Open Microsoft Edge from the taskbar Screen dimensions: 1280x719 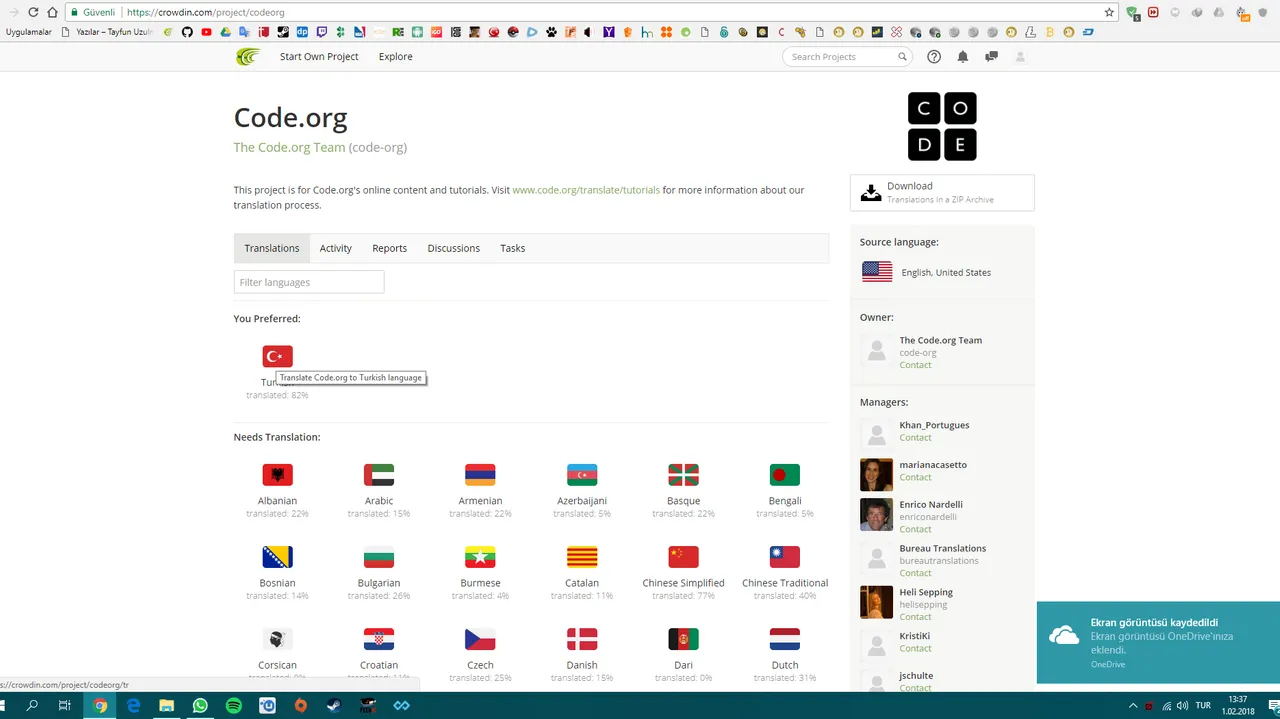click(x=133, y=705)
